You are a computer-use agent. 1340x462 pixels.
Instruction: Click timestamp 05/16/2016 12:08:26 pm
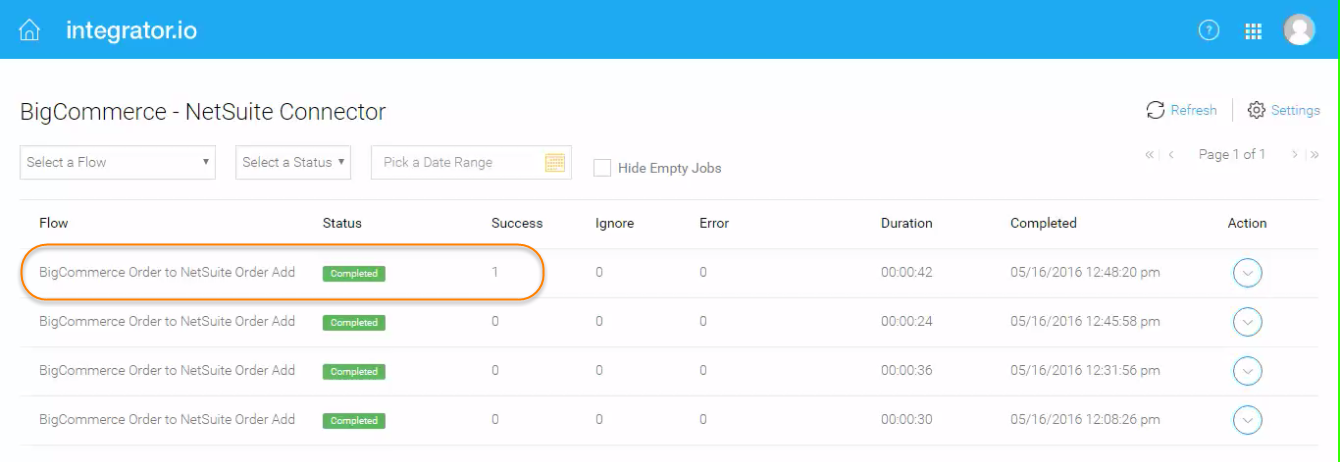tap(1085, 419)
